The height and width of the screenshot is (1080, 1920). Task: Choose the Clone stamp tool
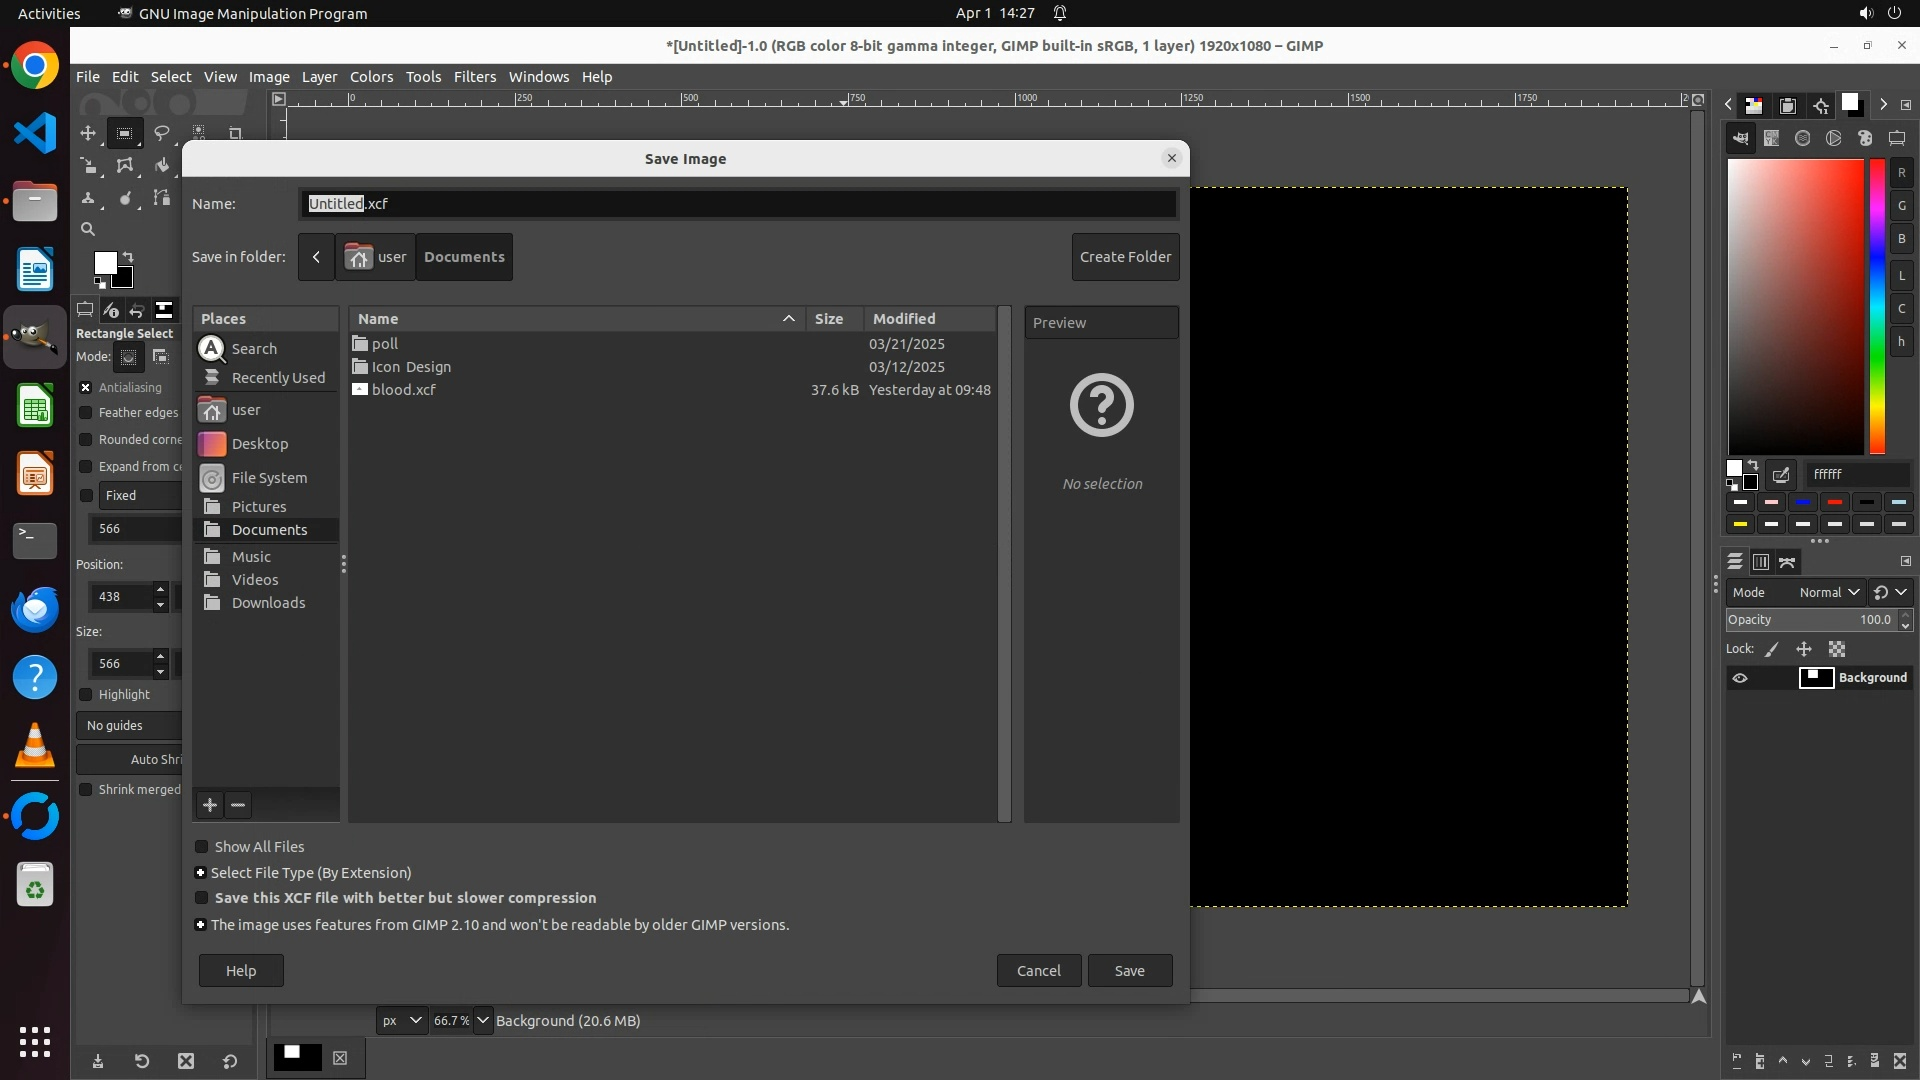click(x=88, y=198)
